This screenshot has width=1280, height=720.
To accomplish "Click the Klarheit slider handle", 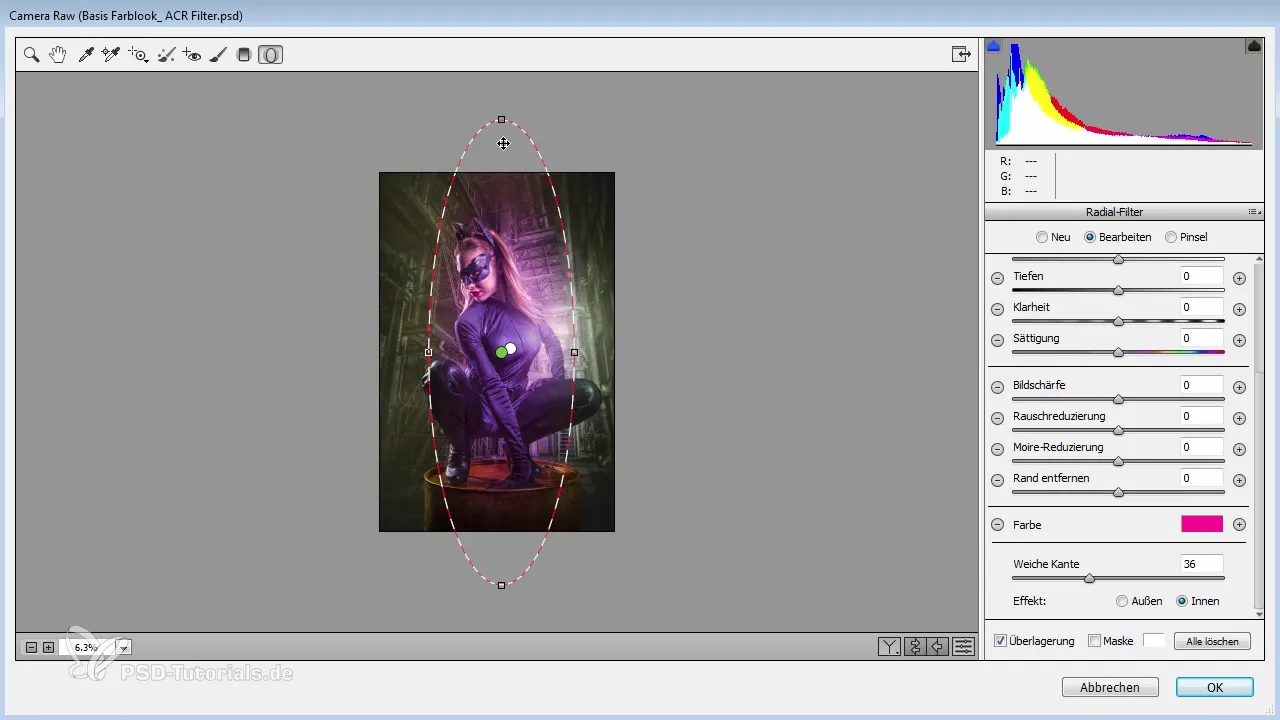I will 1118,321.
